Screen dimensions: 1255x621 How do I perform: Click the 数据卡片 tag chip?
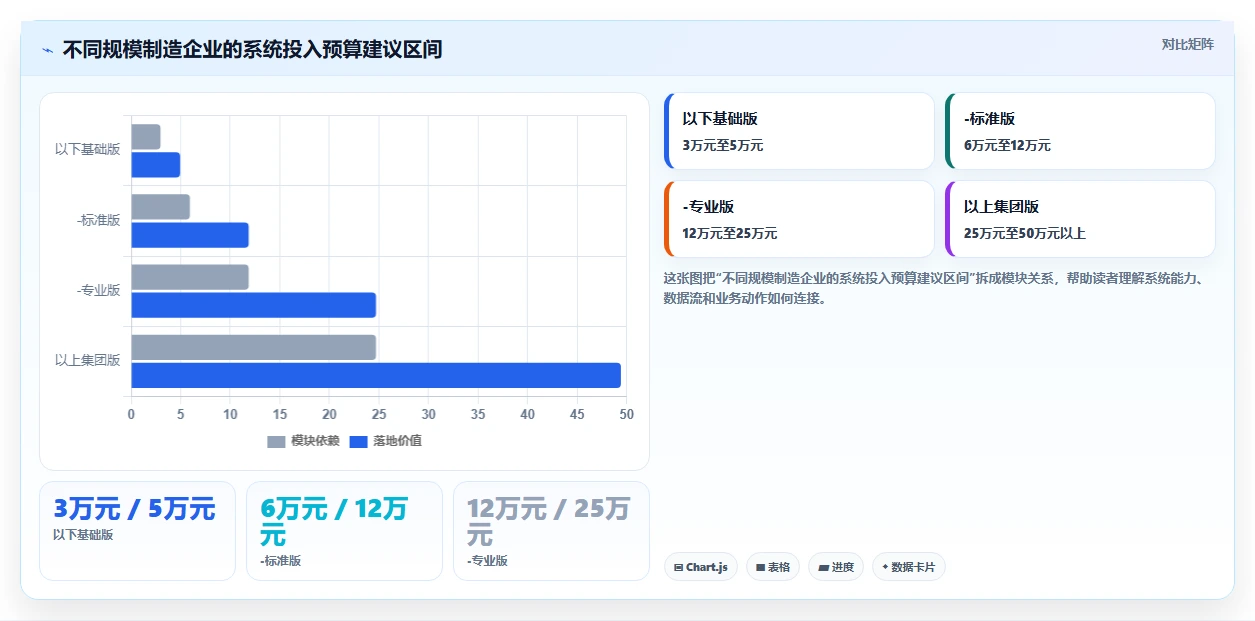(909, 567)
